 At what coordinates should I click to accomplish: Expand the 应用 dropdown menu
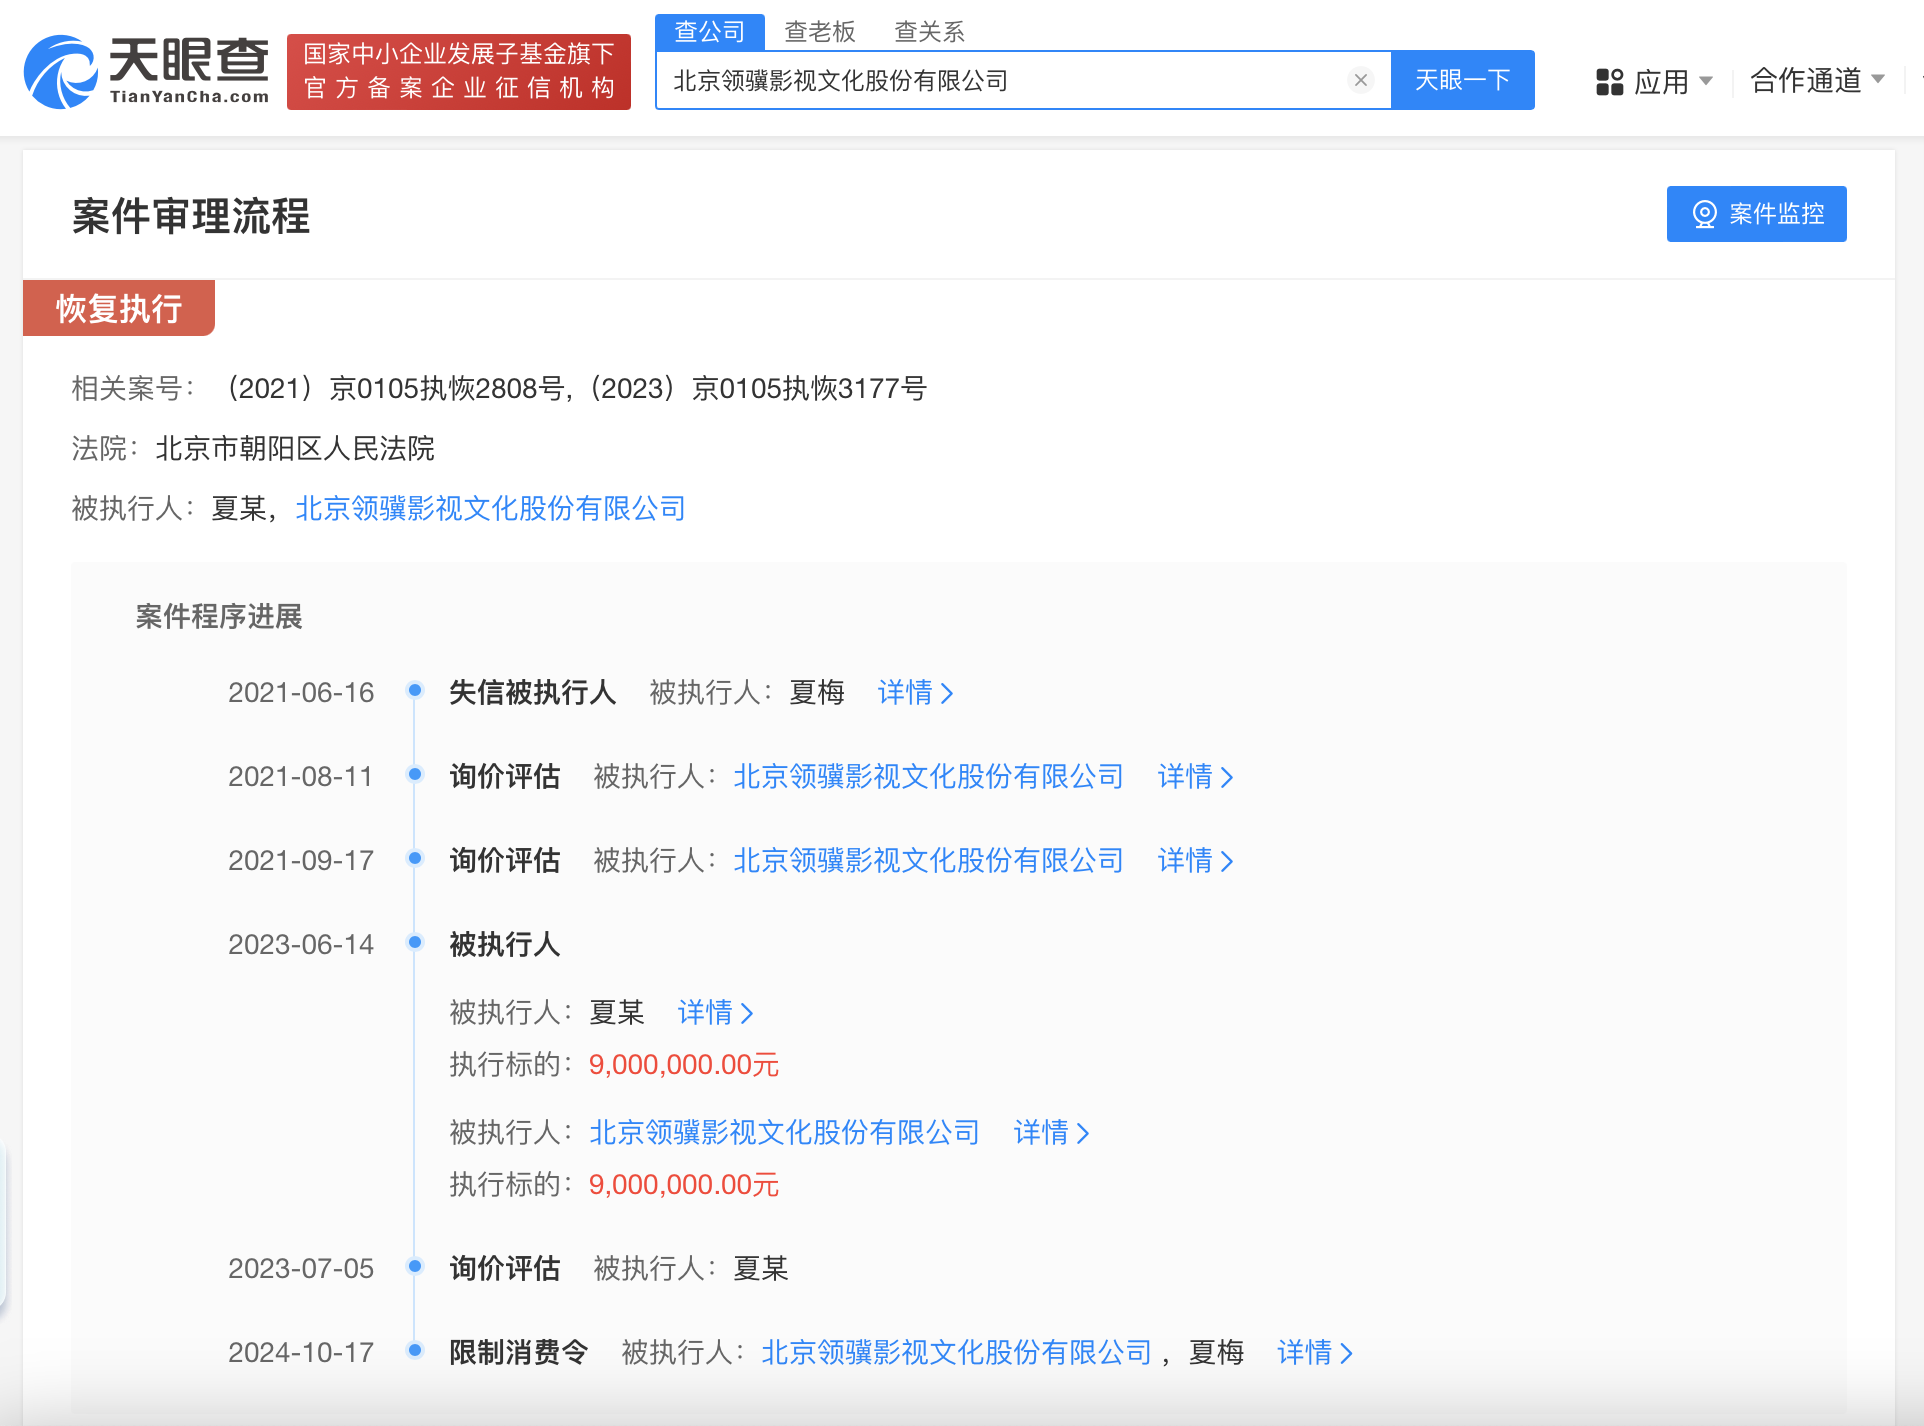click(1706, 80)
